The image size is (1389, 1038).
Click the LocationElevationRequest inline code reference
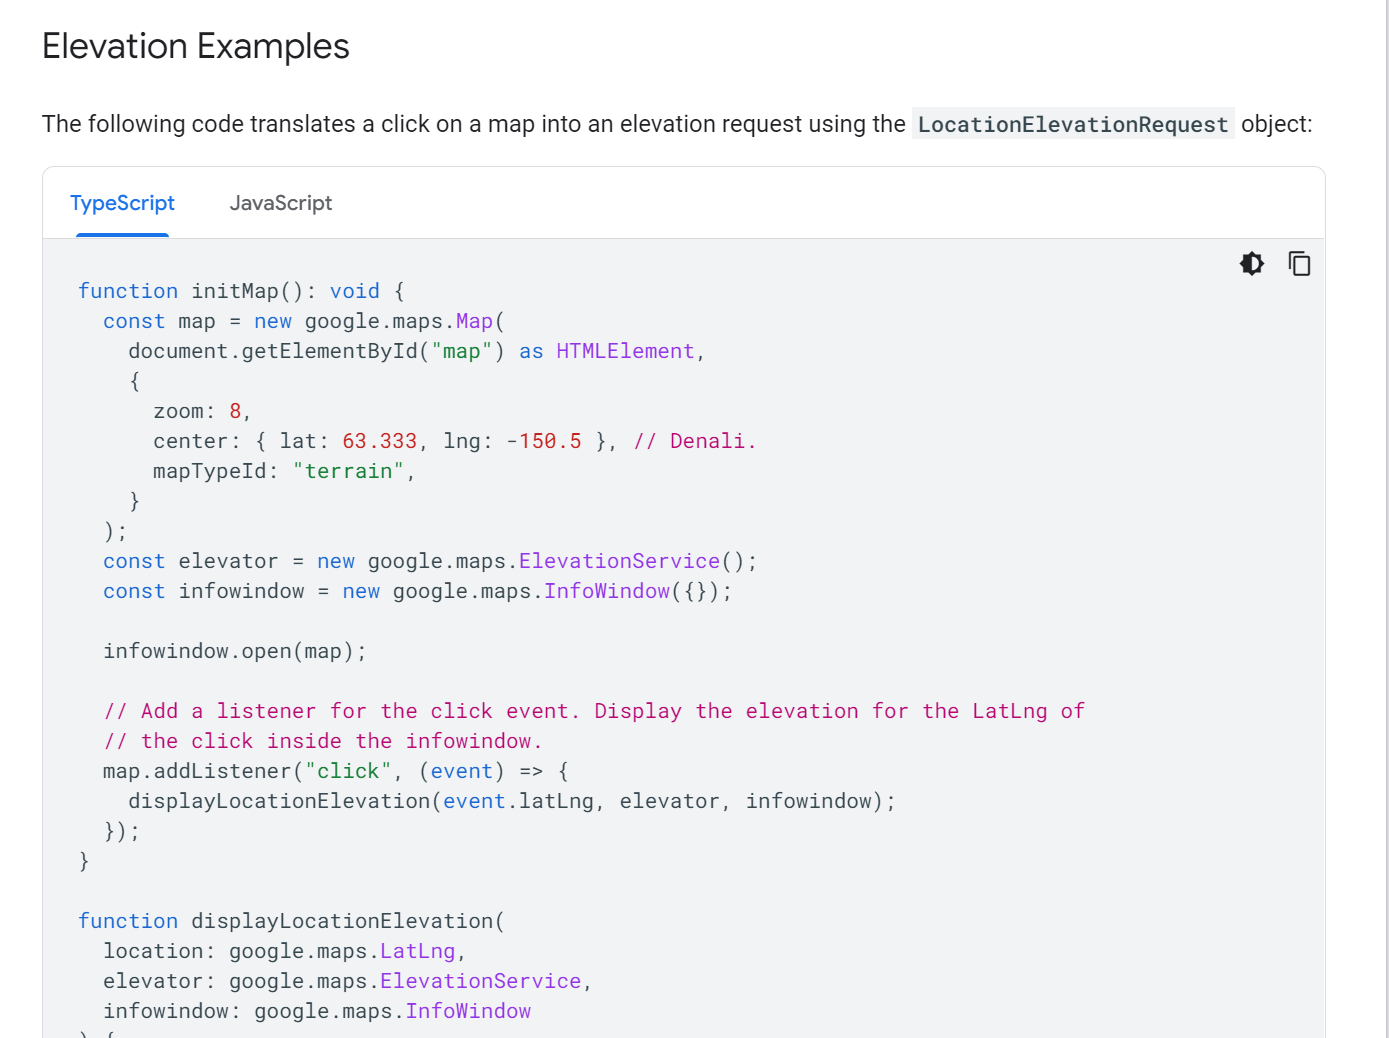click(1072, 124)
